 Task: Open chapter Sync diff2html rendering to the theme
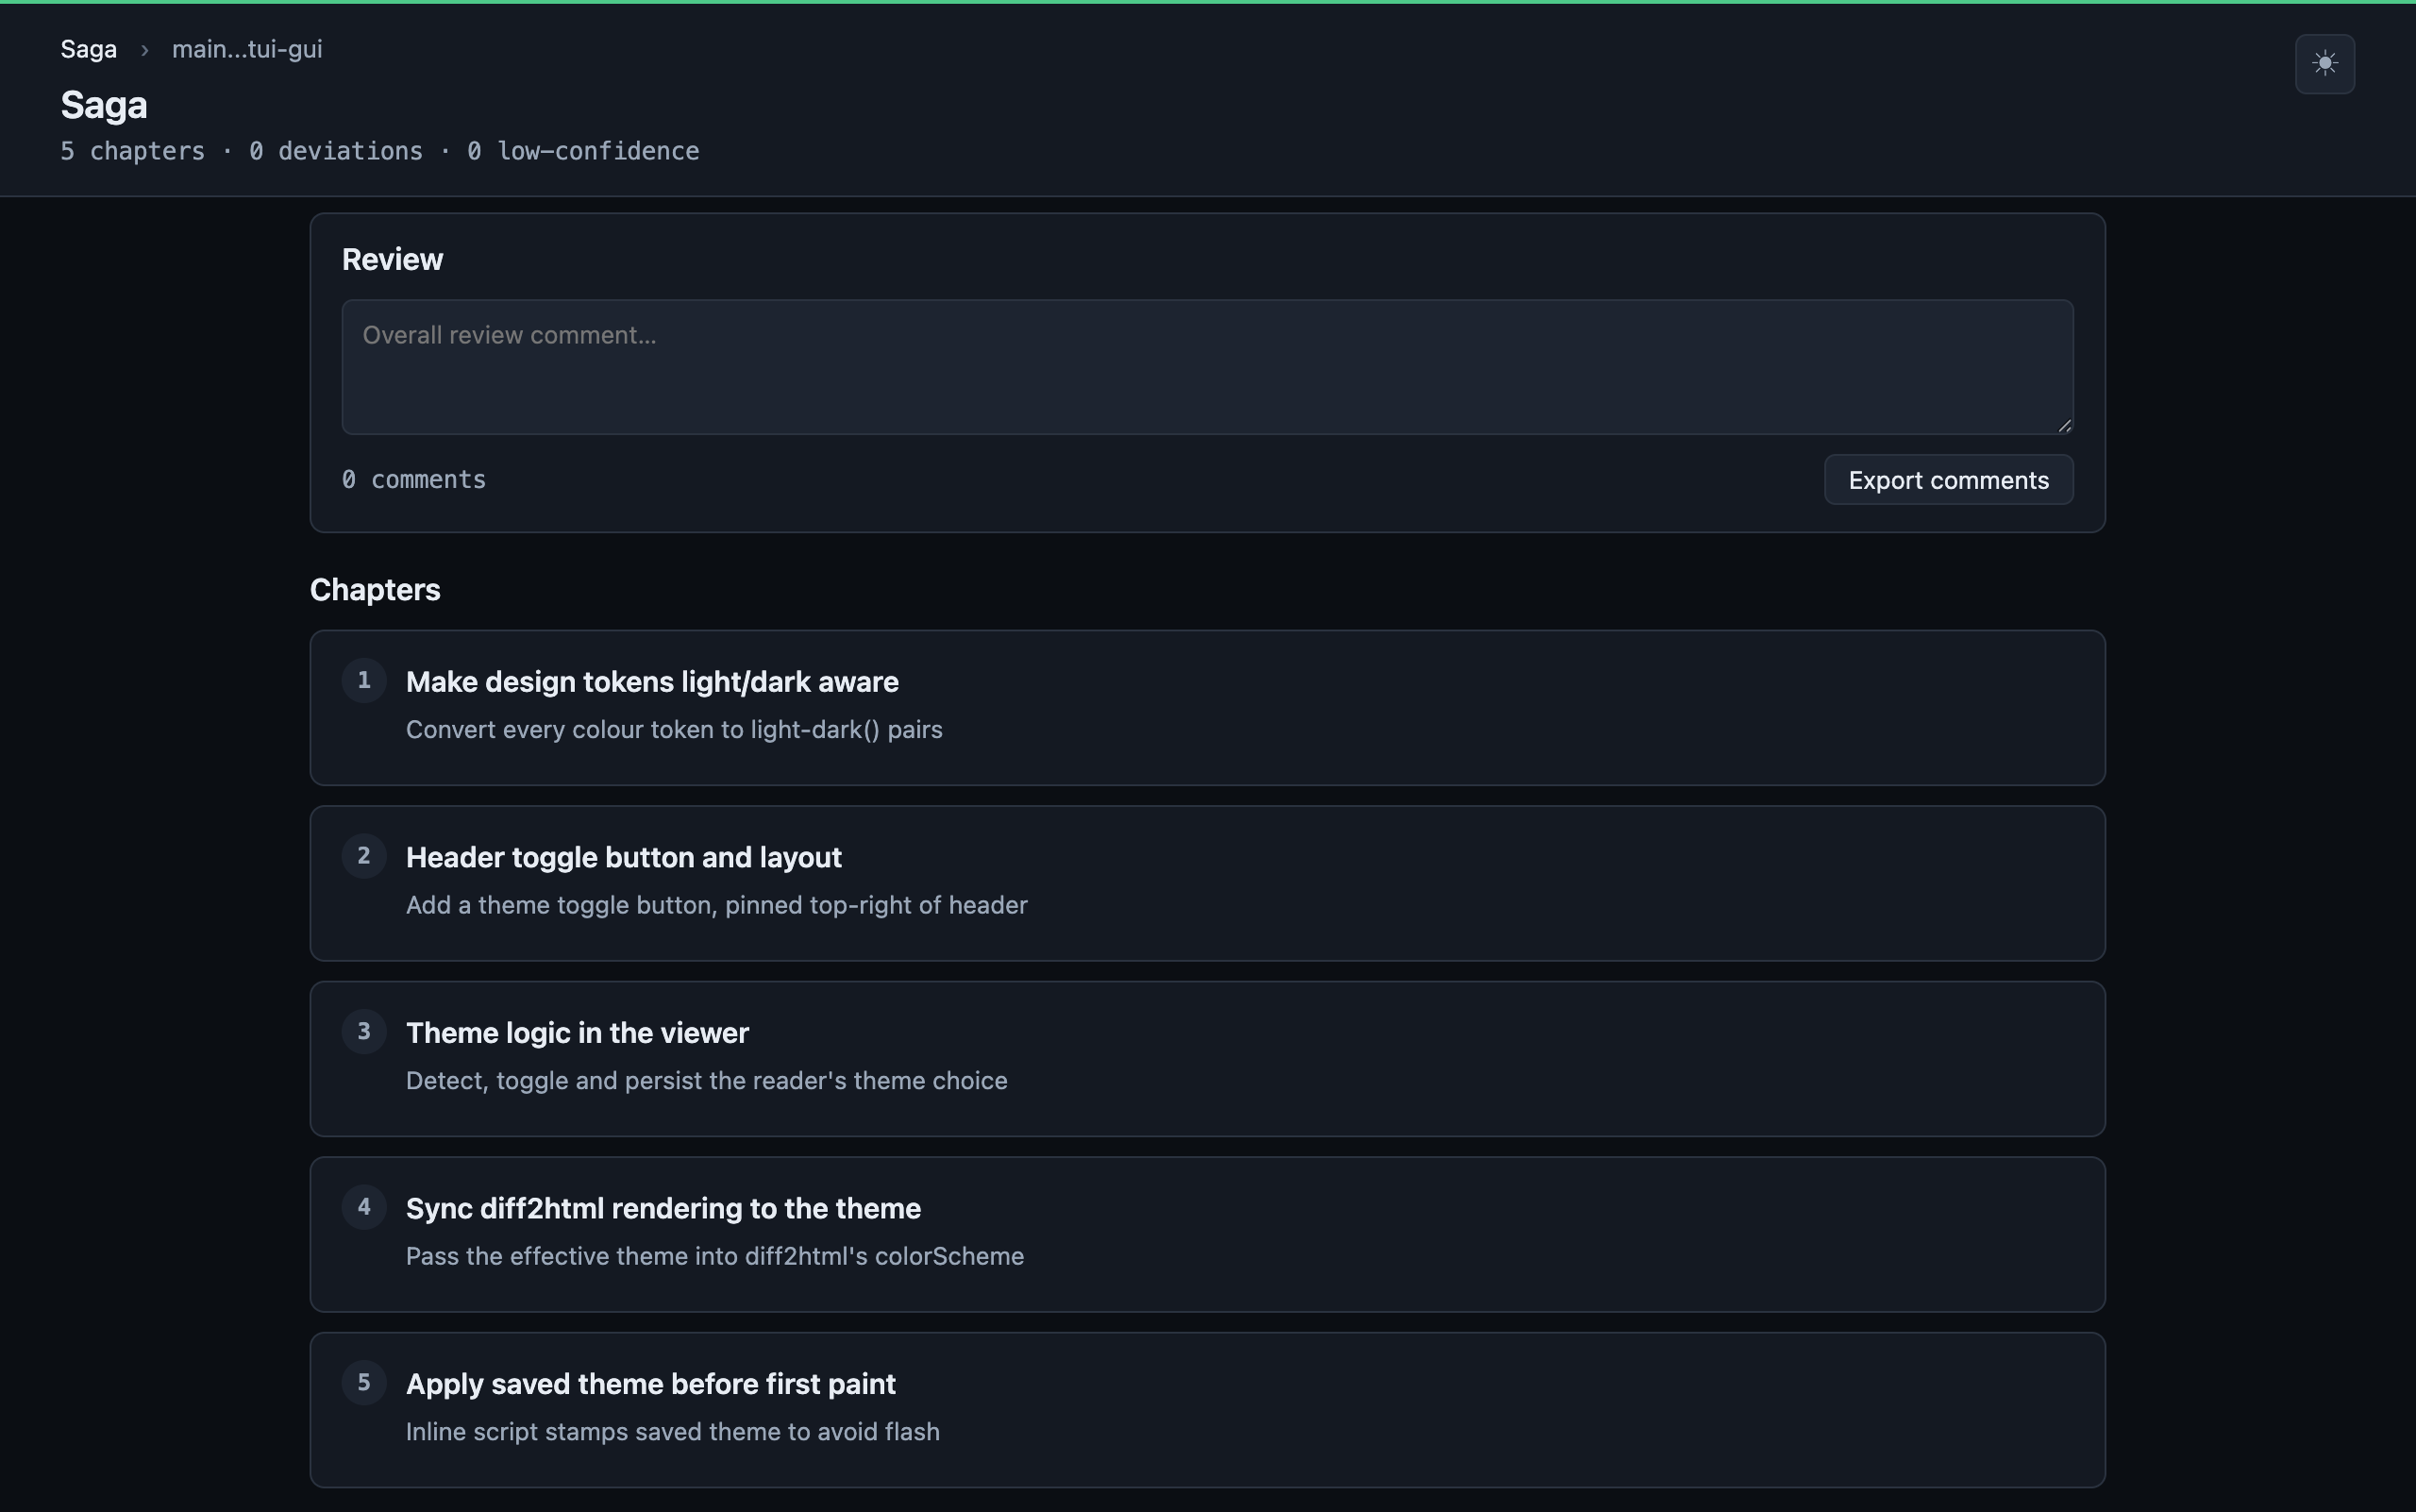coord(1207,1234)
